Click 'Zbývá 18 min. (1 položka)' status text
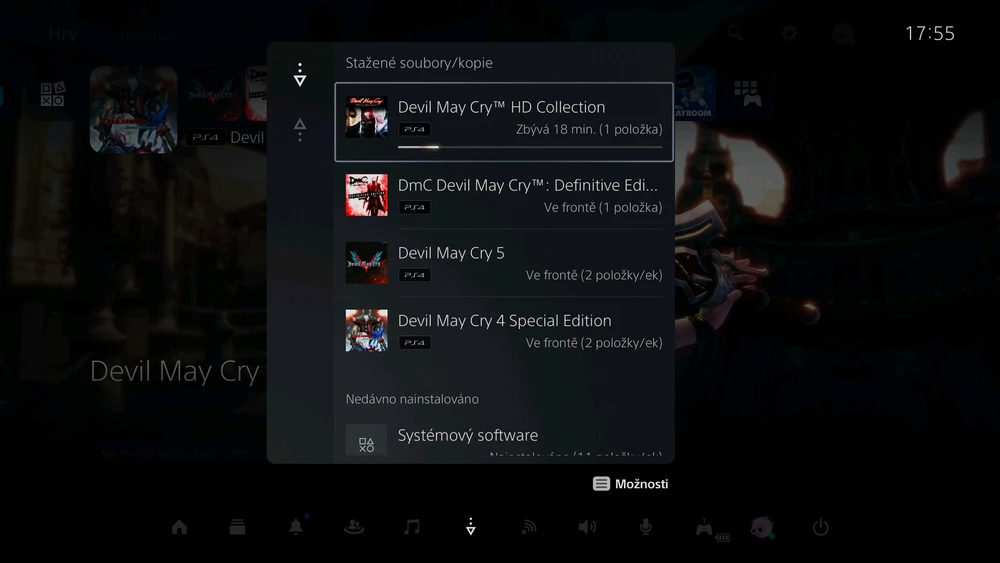The image size is (1000, 563). (x=589, y=129)
